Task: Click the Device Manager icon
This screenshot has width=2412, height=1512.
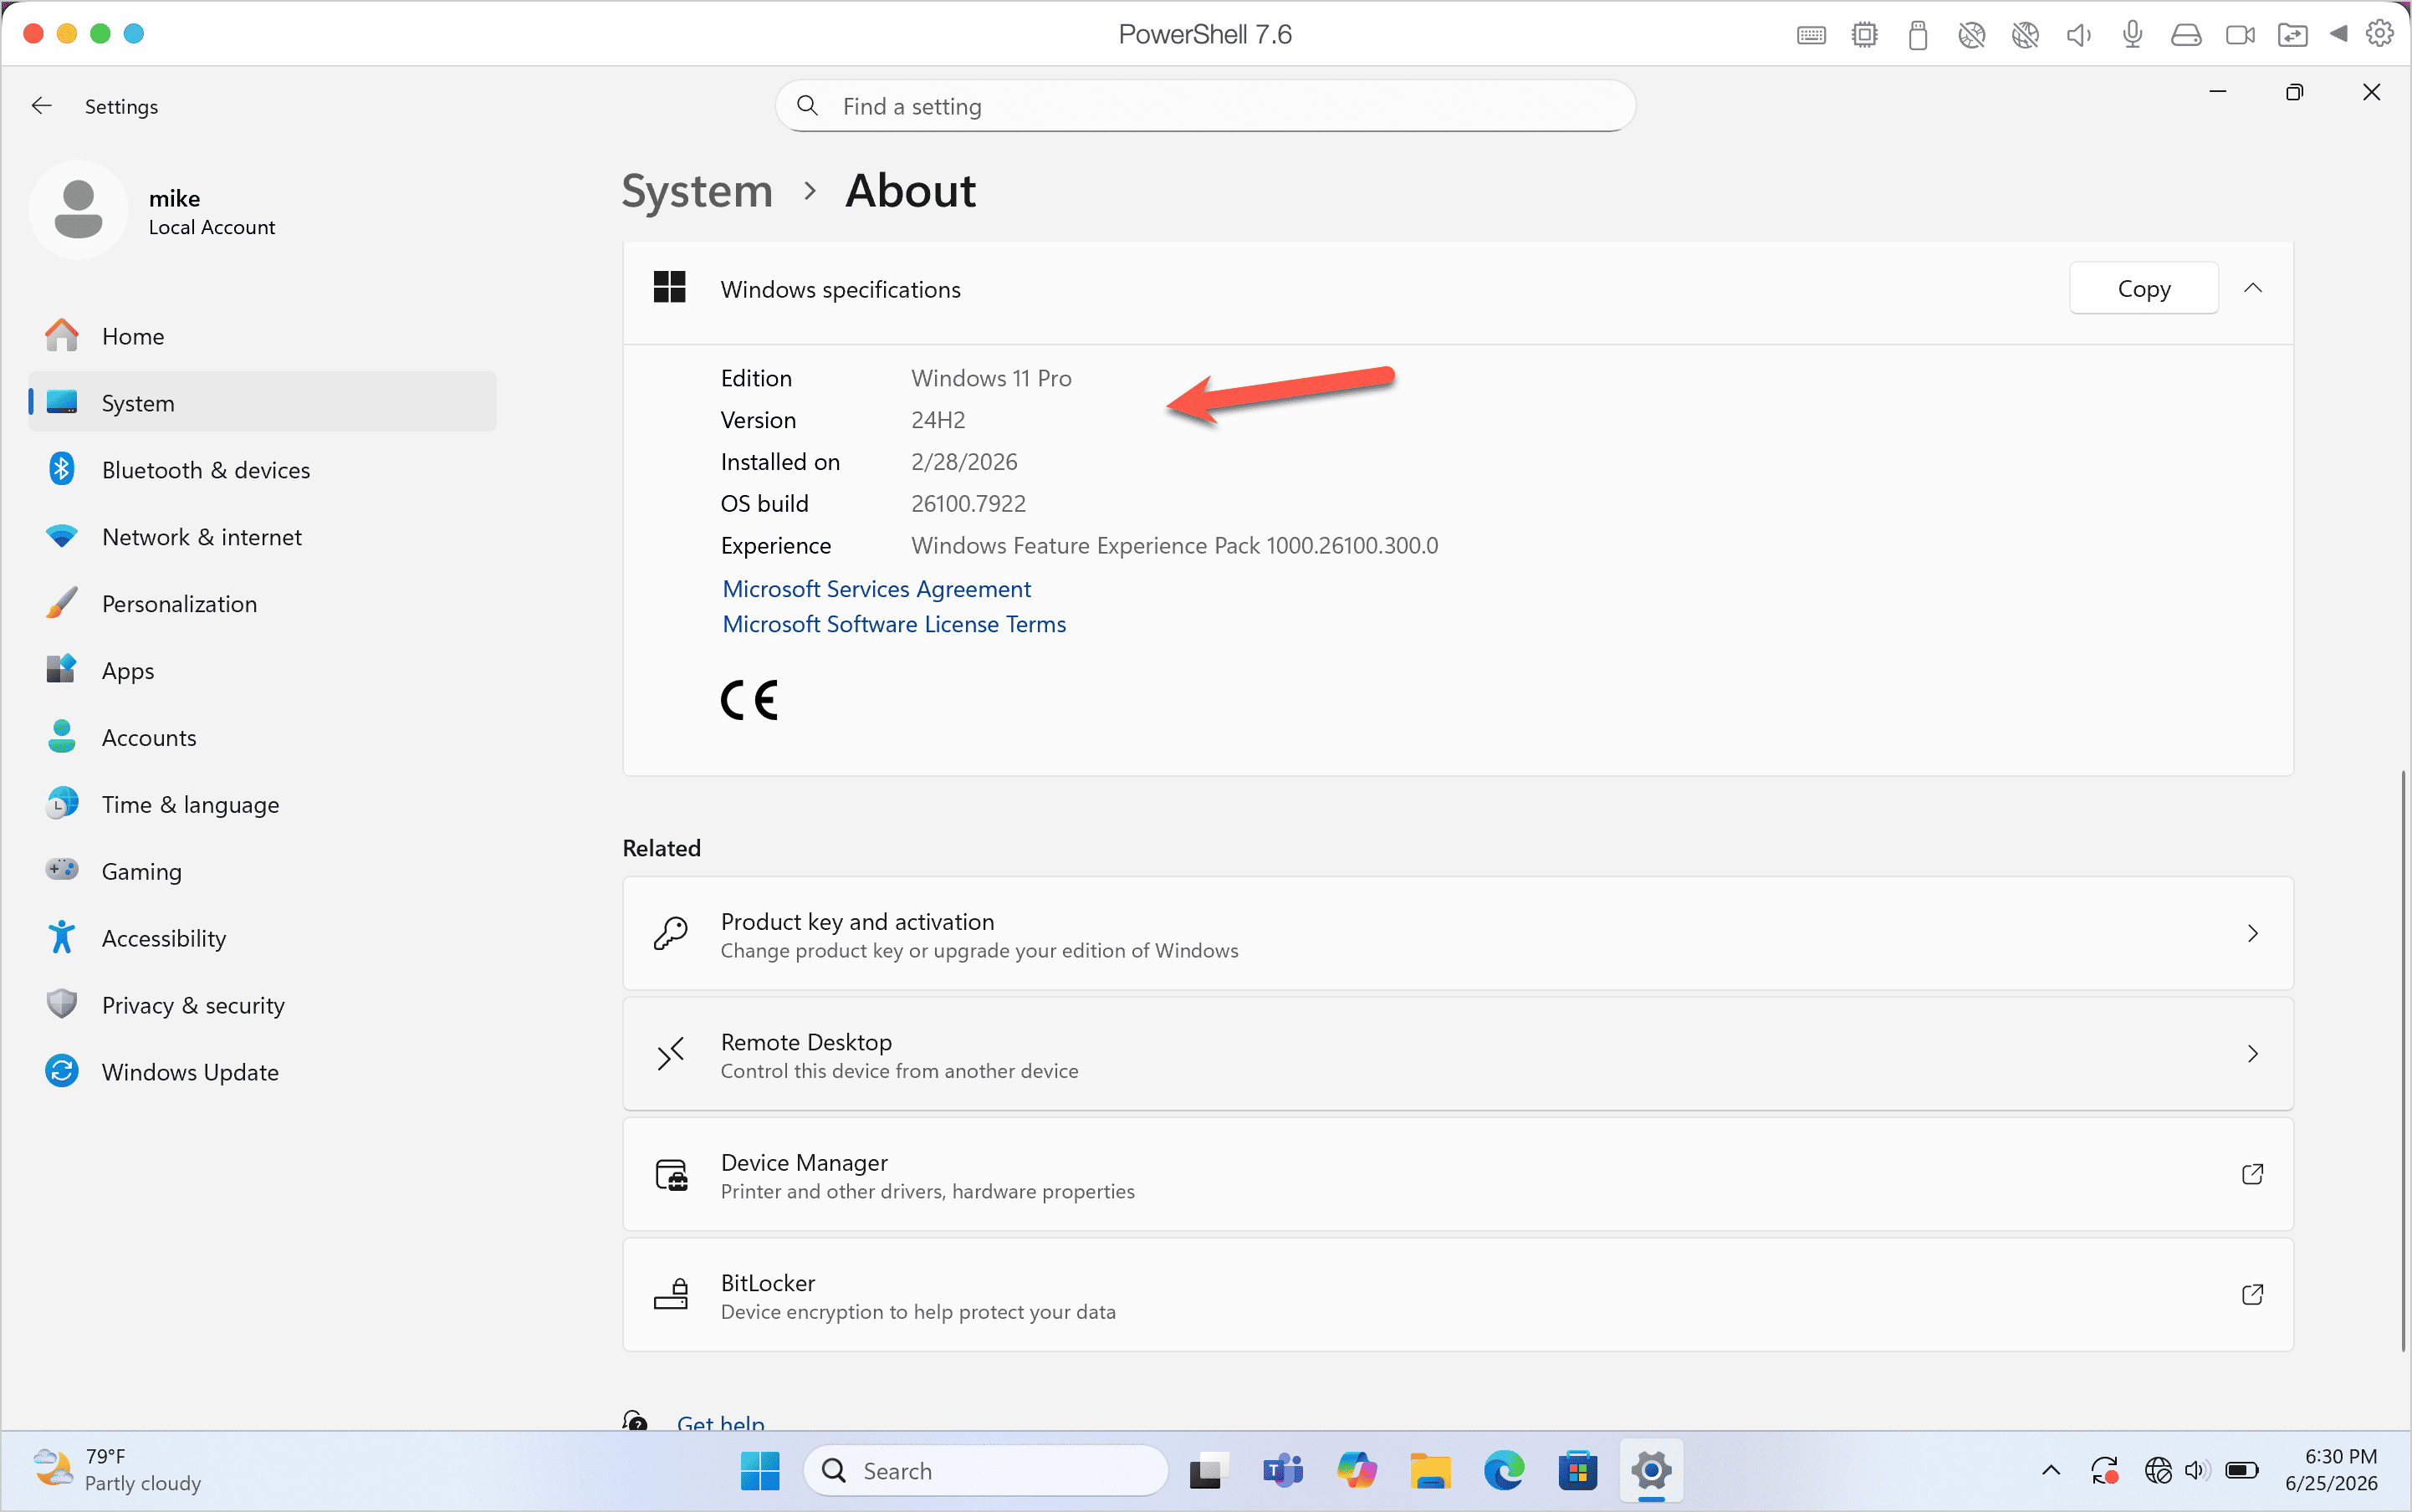Action: (x=671, y=1175)
